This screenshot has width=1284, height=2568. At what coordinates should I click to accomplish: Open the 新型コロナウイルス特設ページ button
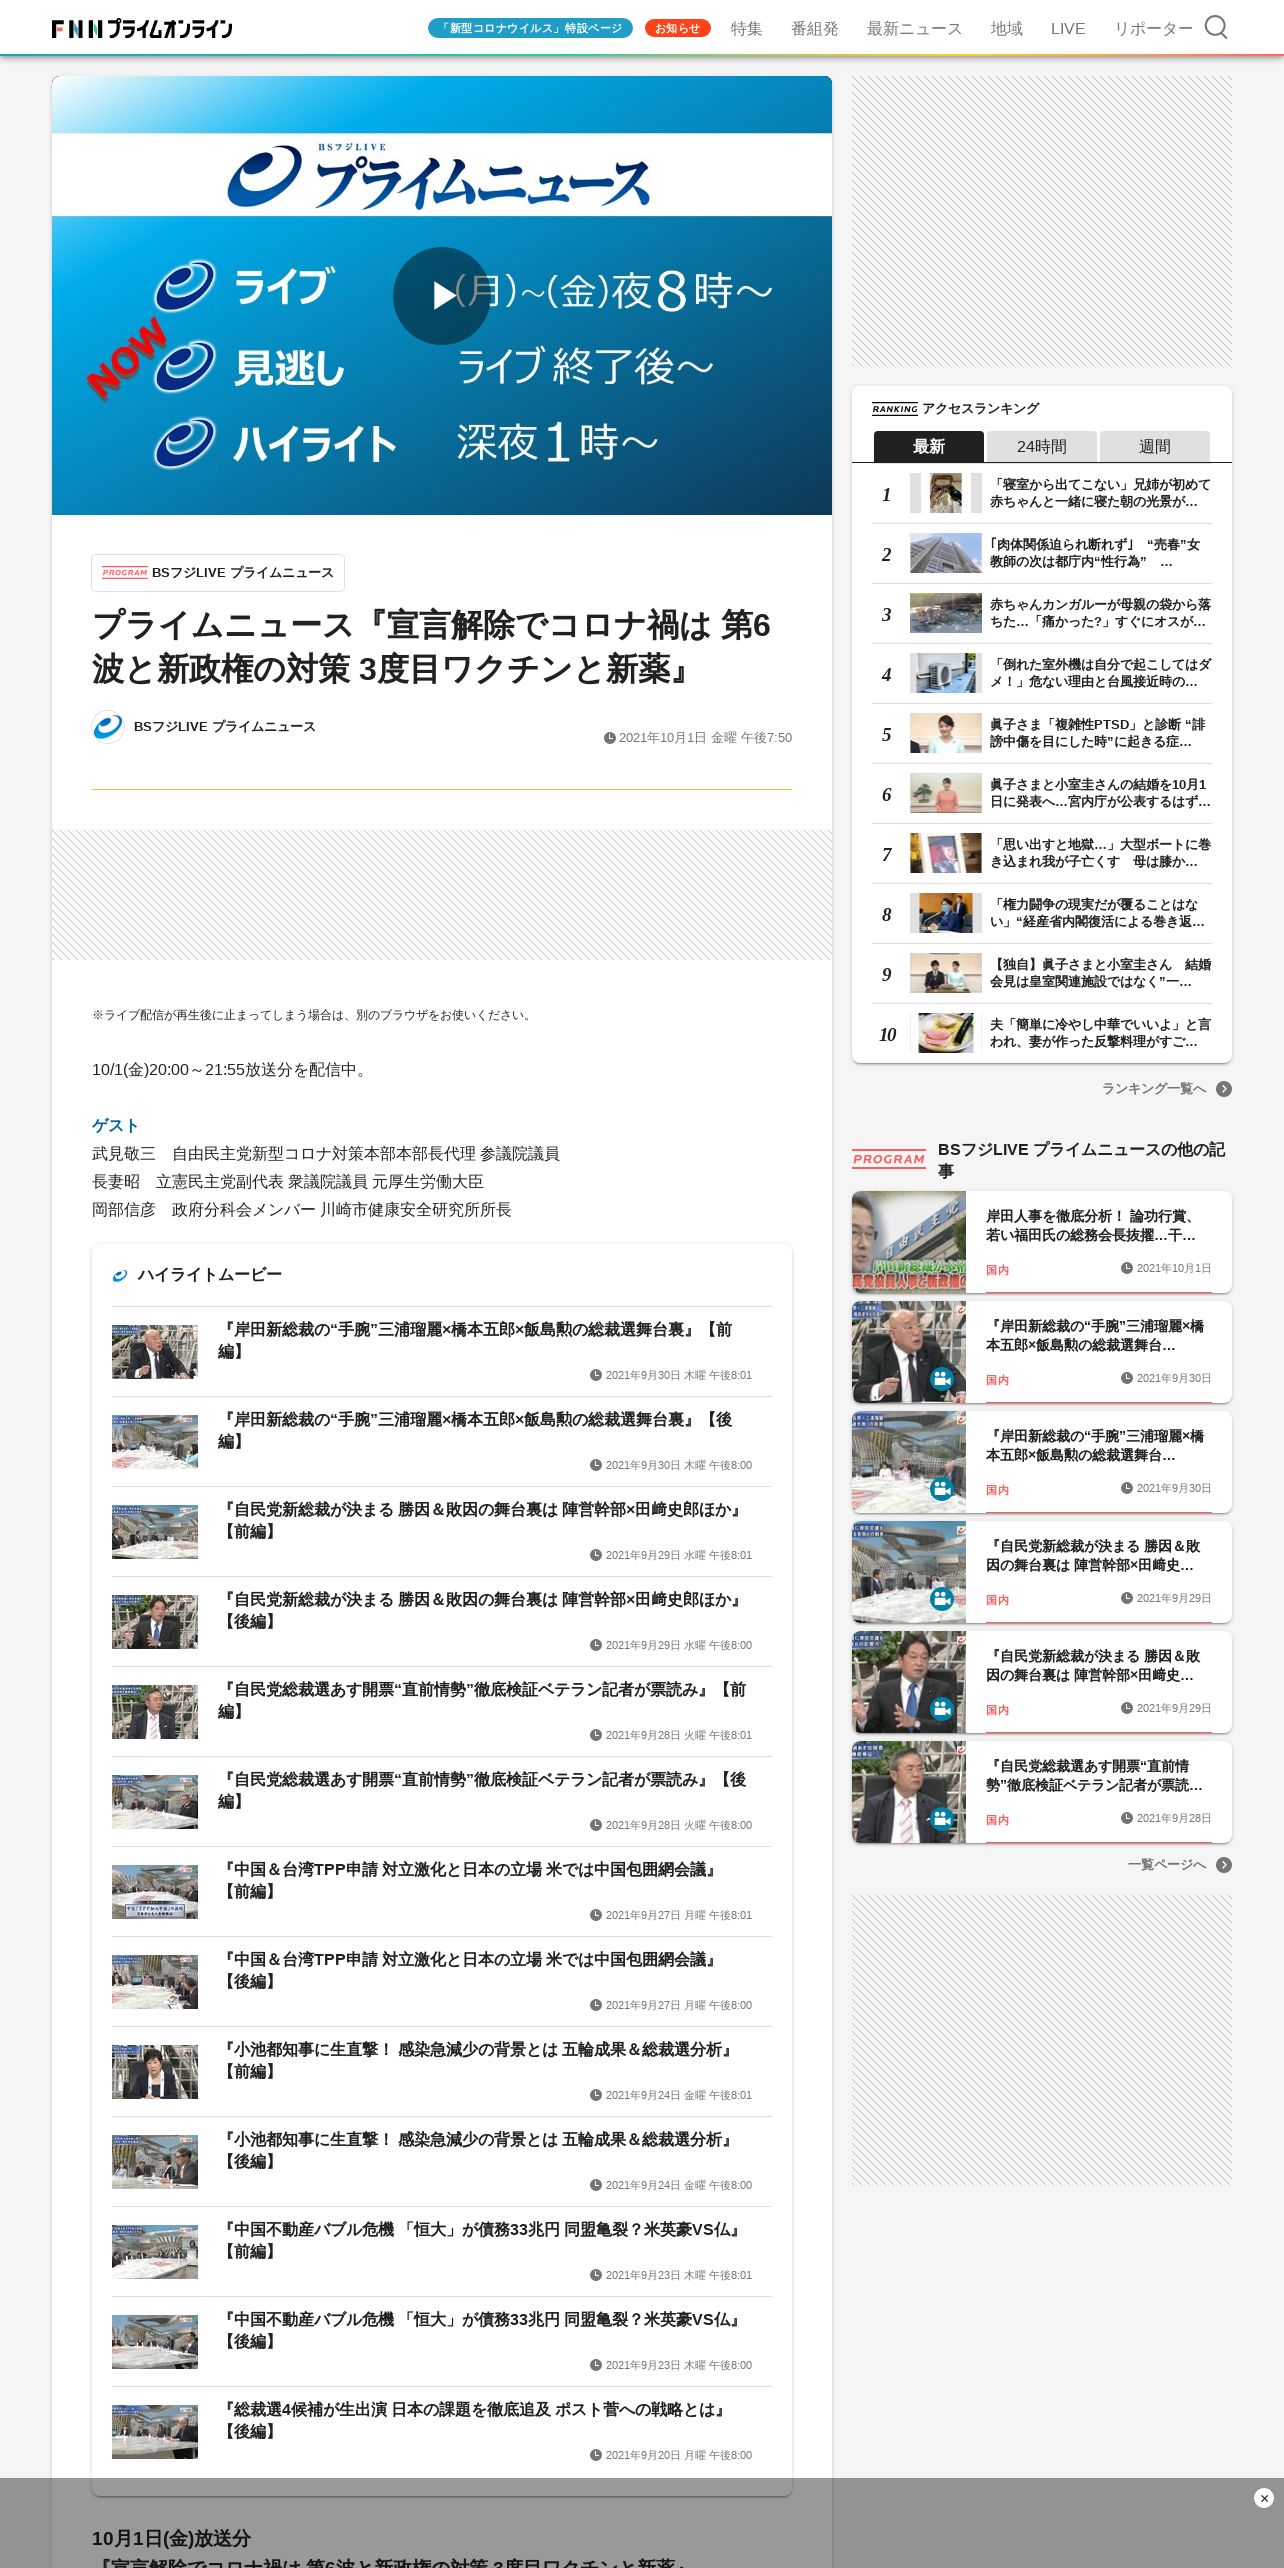pyautogui.click(x=530, y=28)
